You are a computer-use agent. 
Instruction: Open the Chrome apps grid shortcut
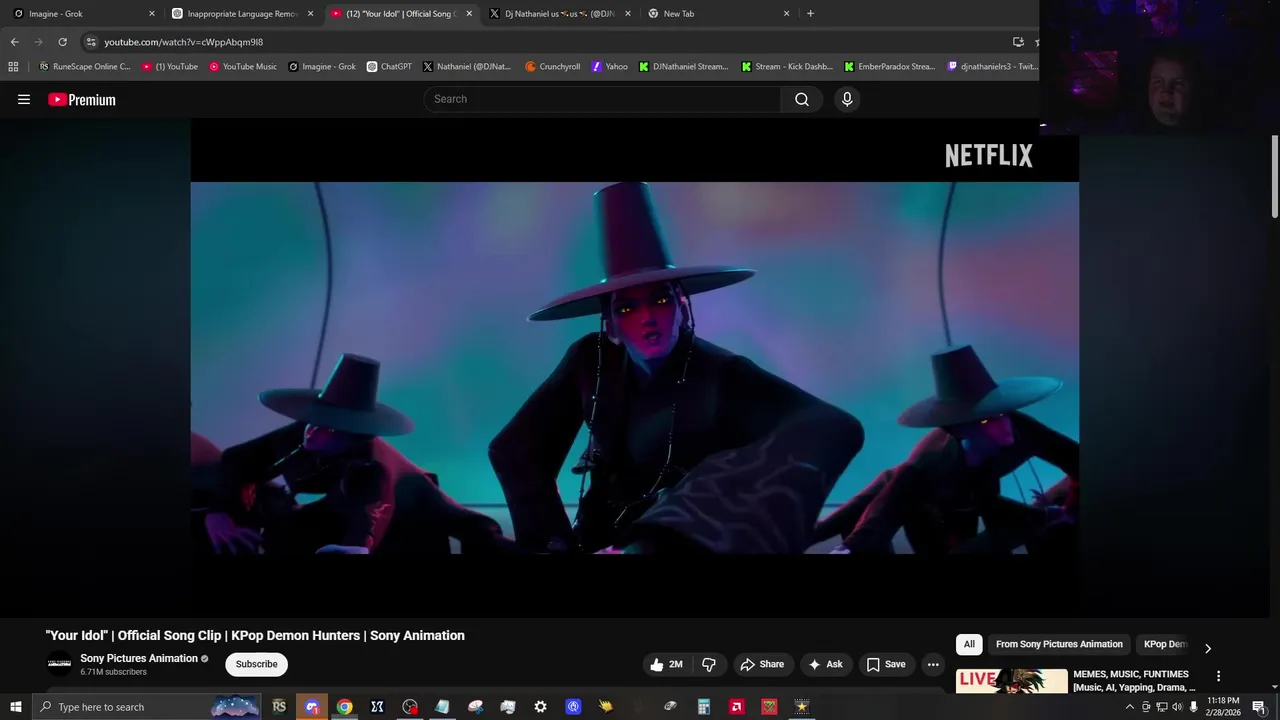pyautogui.click(x=13, y=67)
